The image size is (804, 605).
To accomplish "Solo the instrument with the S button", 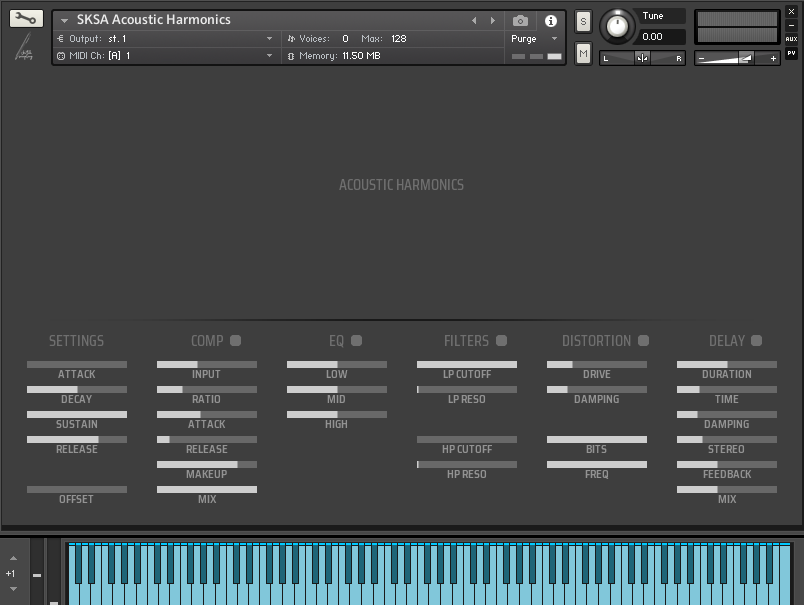I will [x=583, y=22].
